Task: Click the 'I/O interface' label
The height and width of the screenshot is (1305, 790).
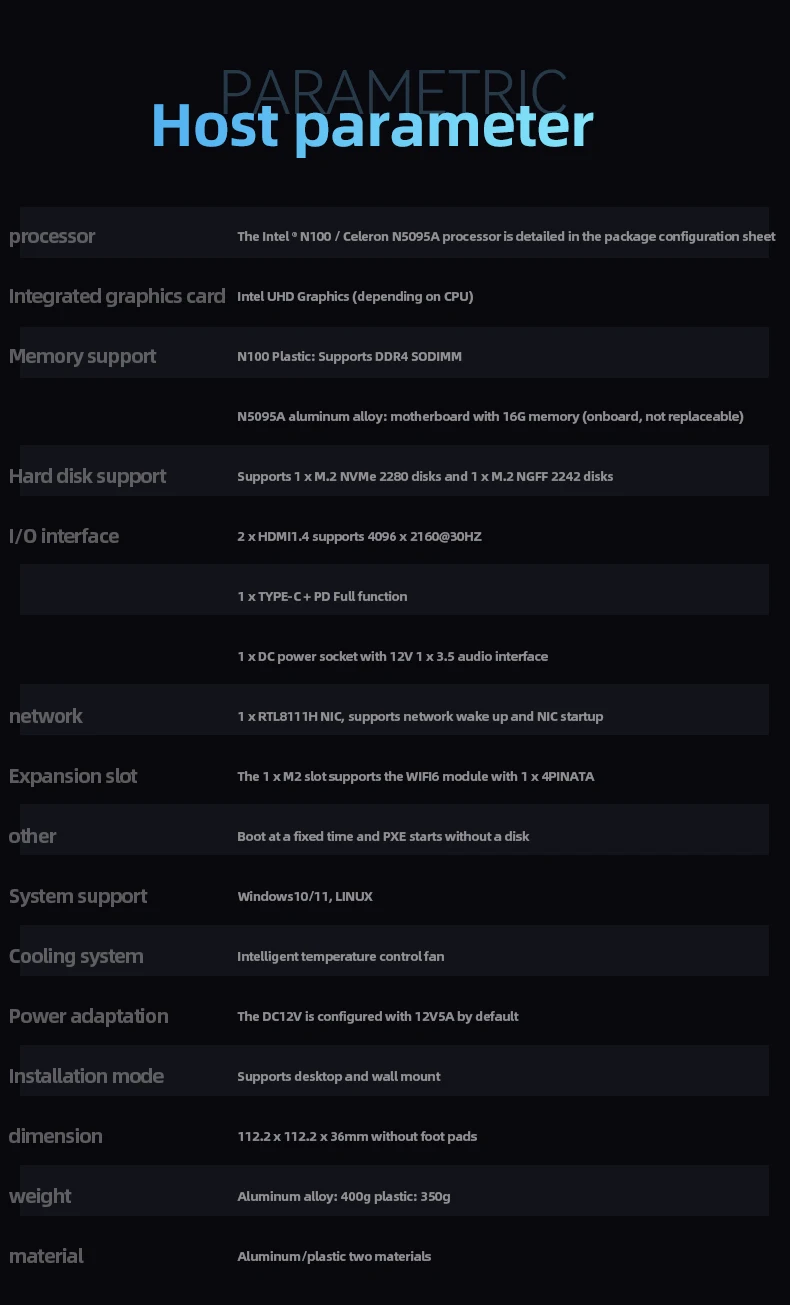Action: coord(64,537)
